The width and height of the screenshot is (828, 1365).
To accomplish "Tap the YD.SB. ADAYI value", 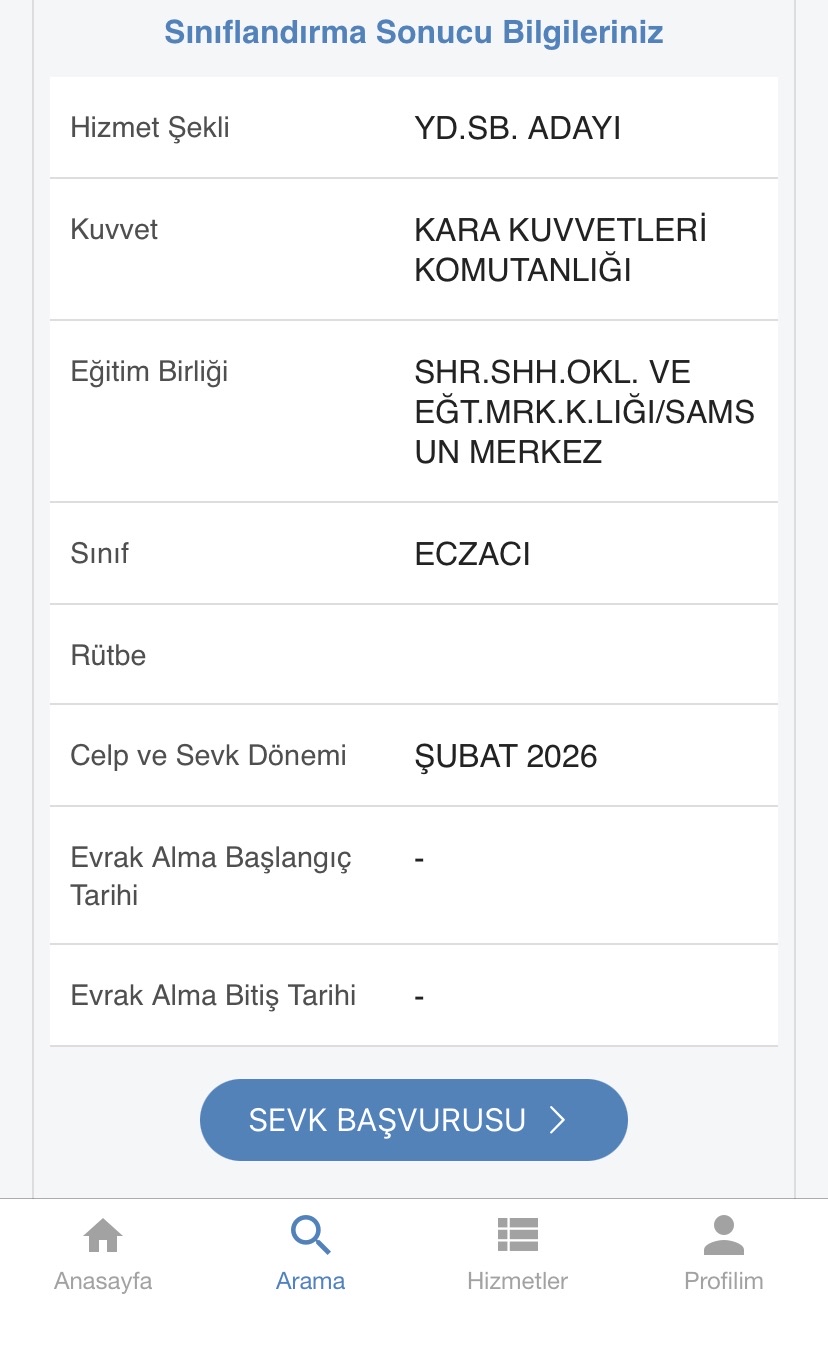I will click(x=518, y=129).
